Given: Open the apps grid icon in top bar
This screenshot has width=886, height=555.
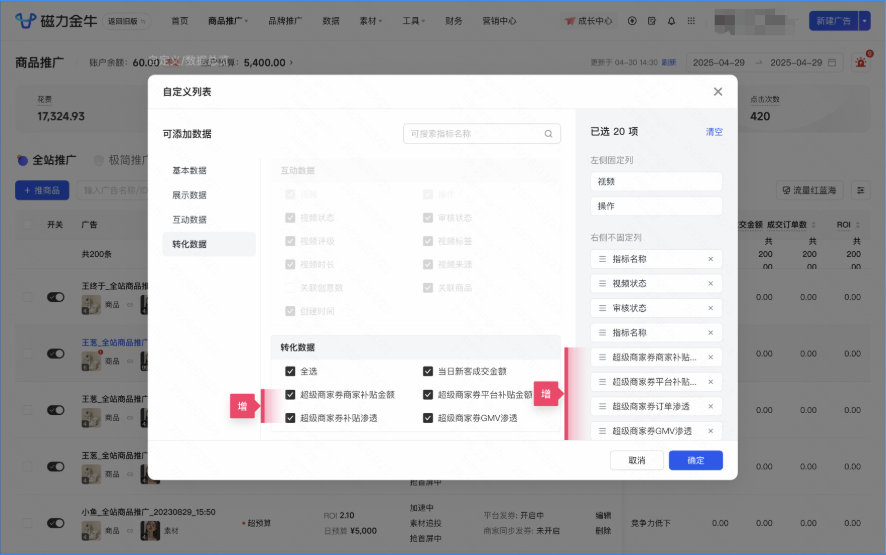Looking at the screenshot, I should (691, 21).
